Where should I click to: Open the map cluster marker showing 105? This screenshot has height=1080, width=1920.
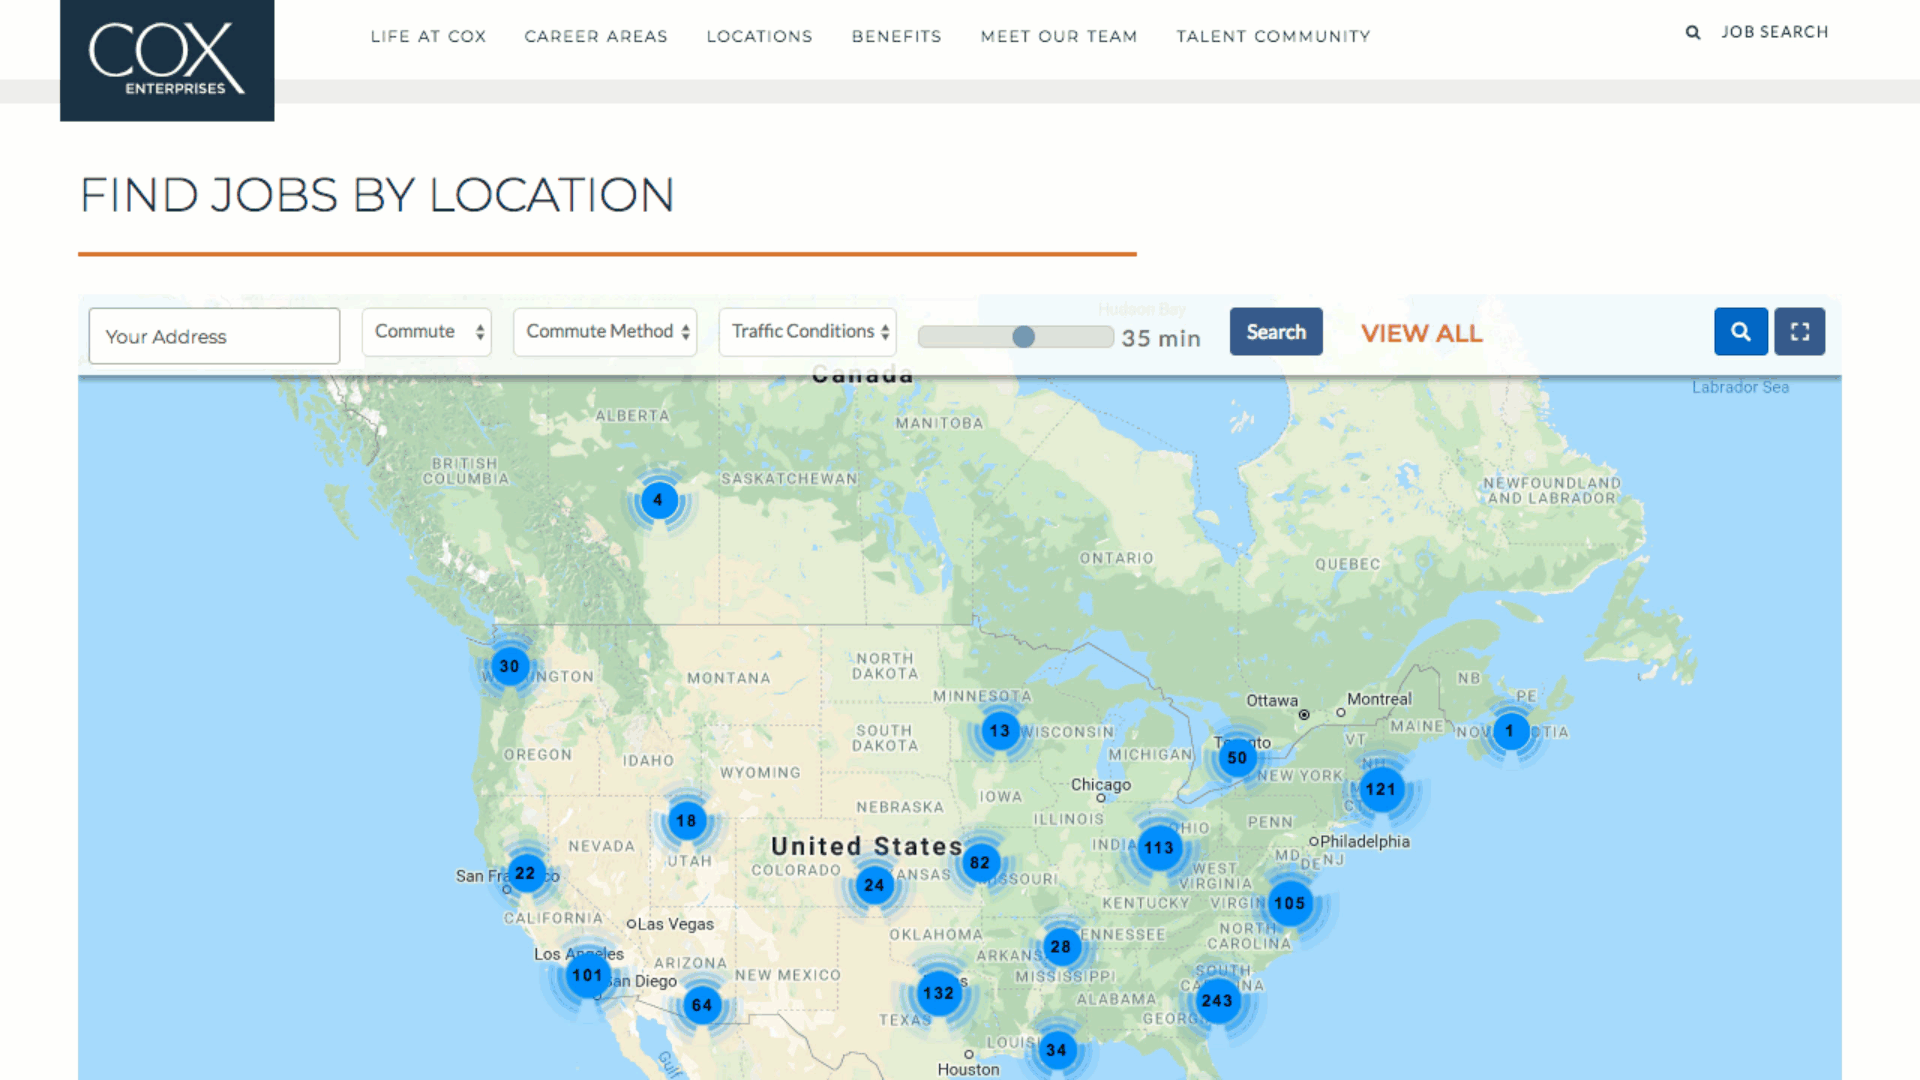pyautogui.click(x=1290, y=904)
